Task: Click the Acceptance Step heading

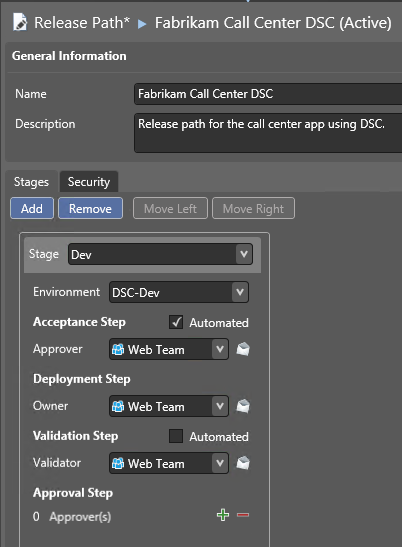Action: click(x=79, y=322)
